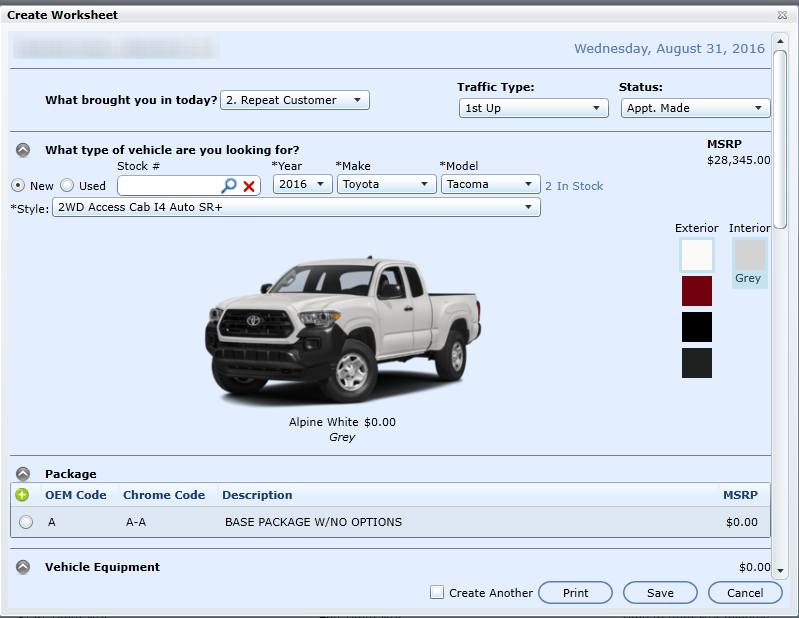The image size is (799, 618).
Task: Check the Create Another checkbox
Action: [437, 592]
